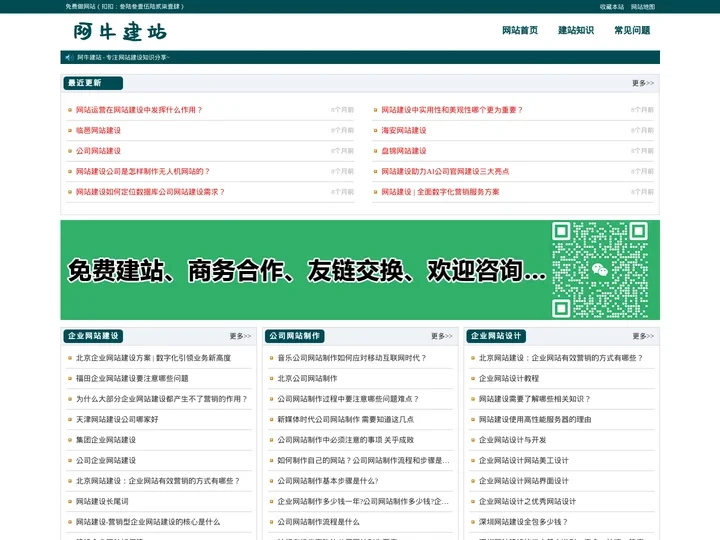
Task: Open article 网站运营在网站建设中发挥什么作用？
Action: pos(139,110)
